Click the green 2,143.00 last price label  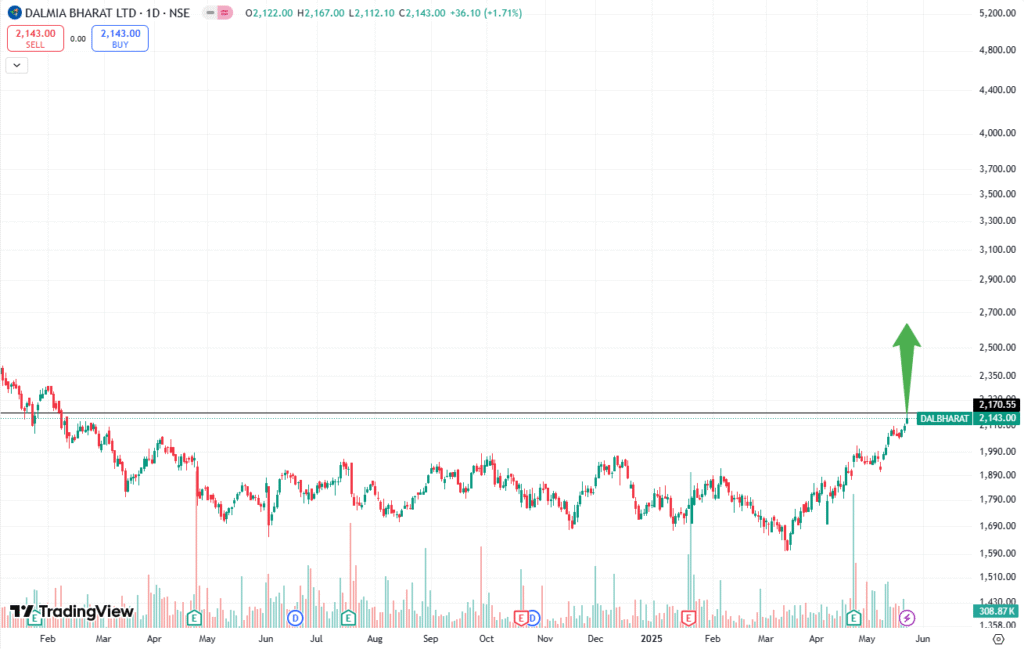coord(996,419)
